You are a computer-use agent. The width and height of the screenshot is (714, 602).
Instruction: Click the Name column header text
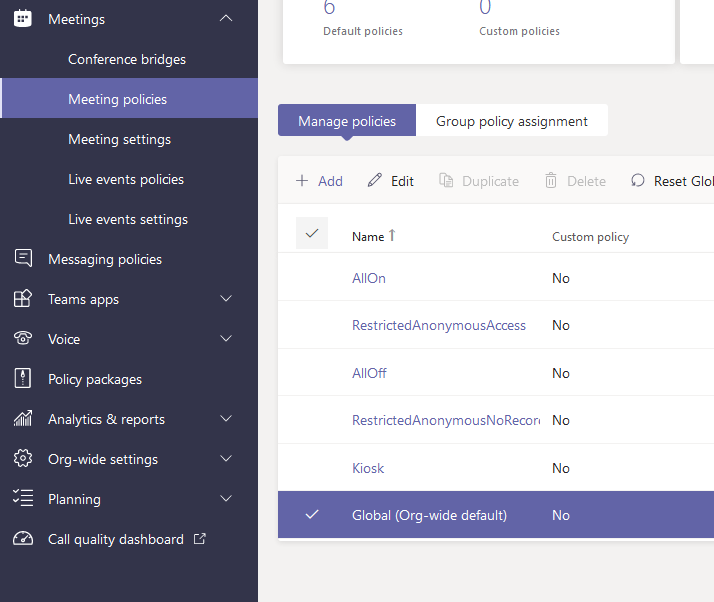tap(368, 237)
